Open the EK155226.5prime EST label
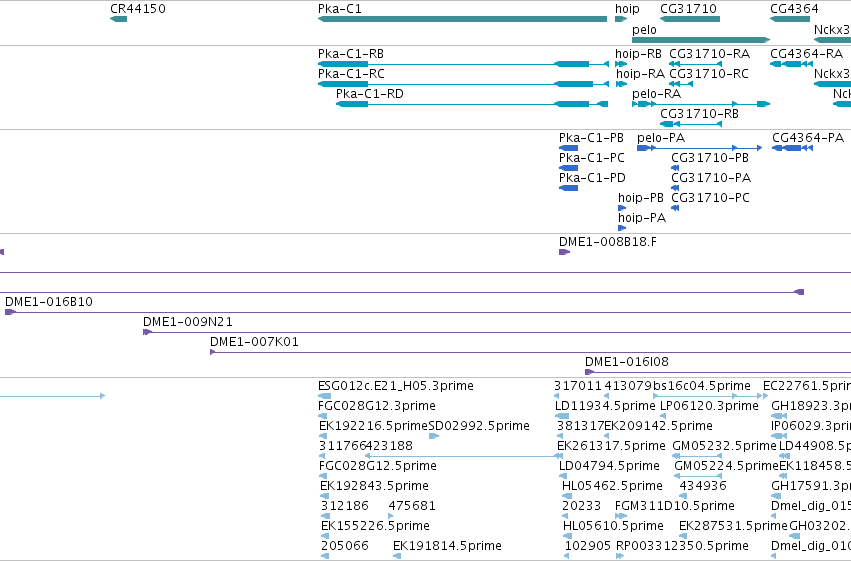The width and height of the screenshot is (851, 561). (x=375, y=527)
